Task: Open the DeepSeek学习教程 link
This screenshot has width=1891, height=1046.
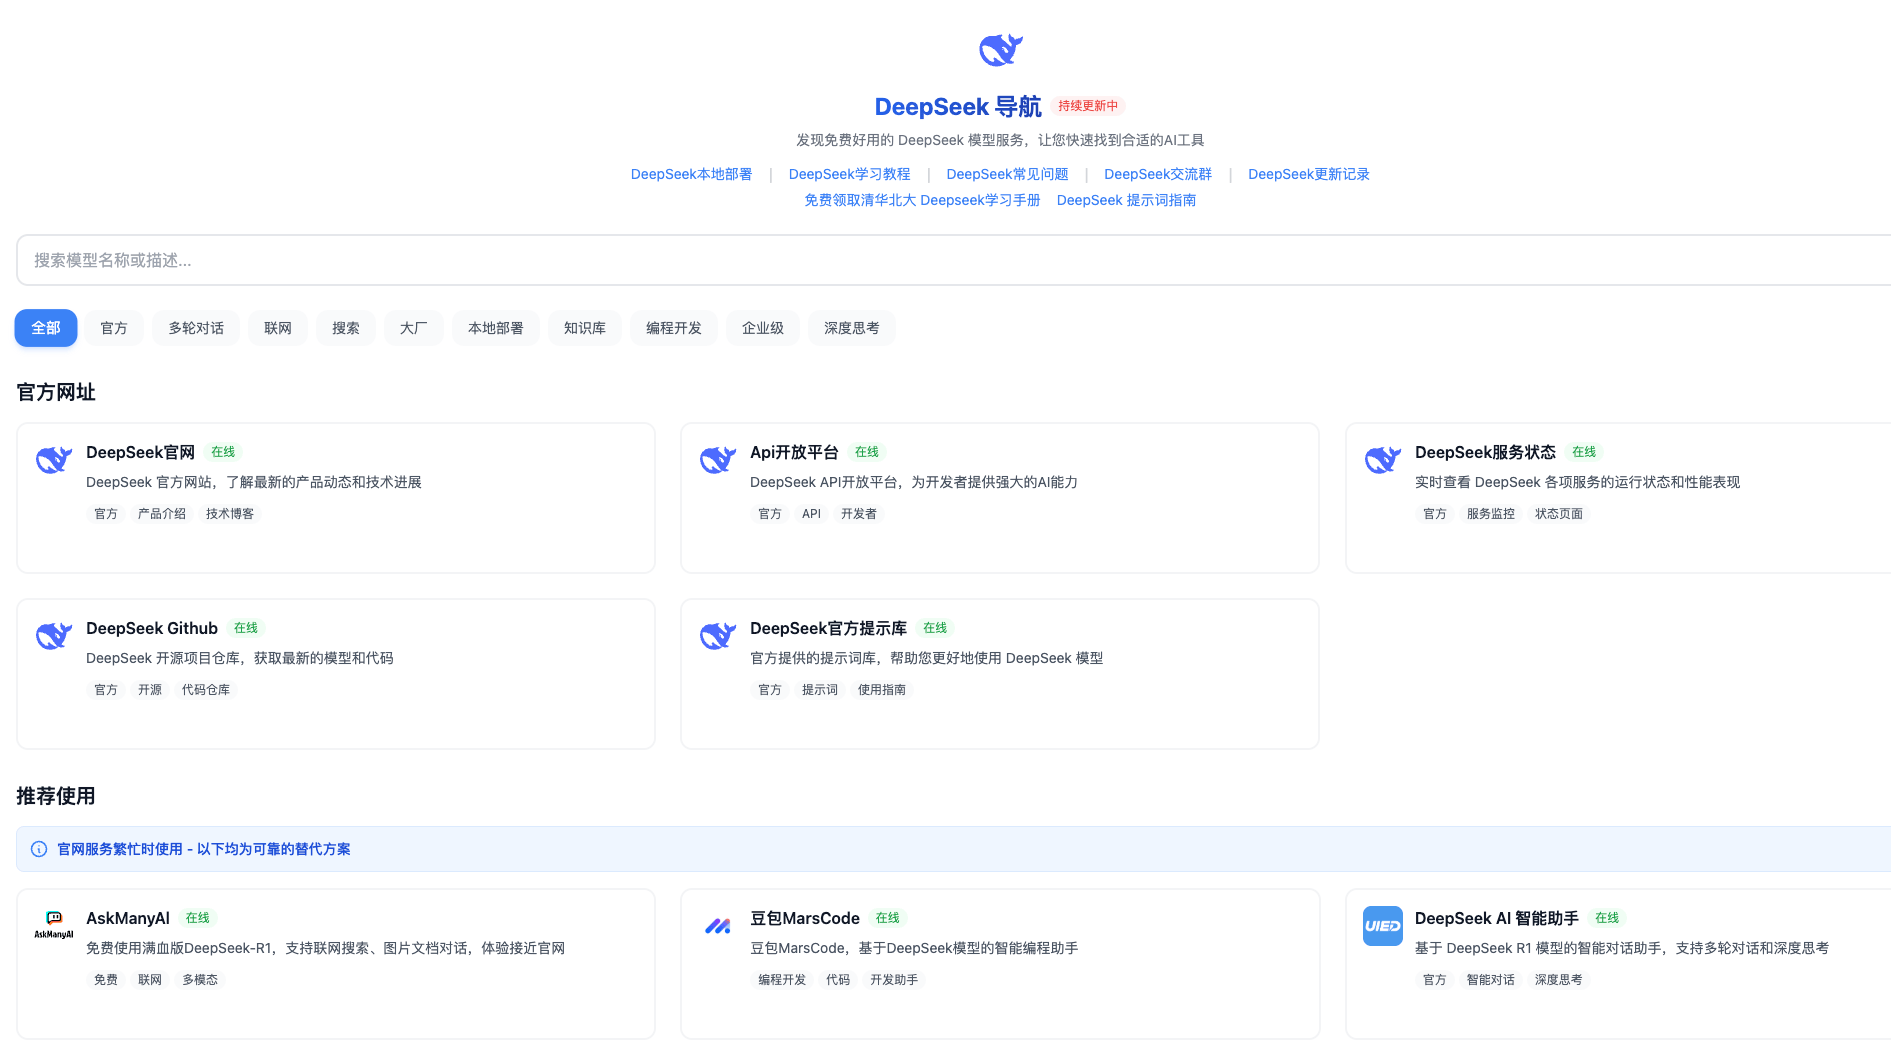Action: 849,174
